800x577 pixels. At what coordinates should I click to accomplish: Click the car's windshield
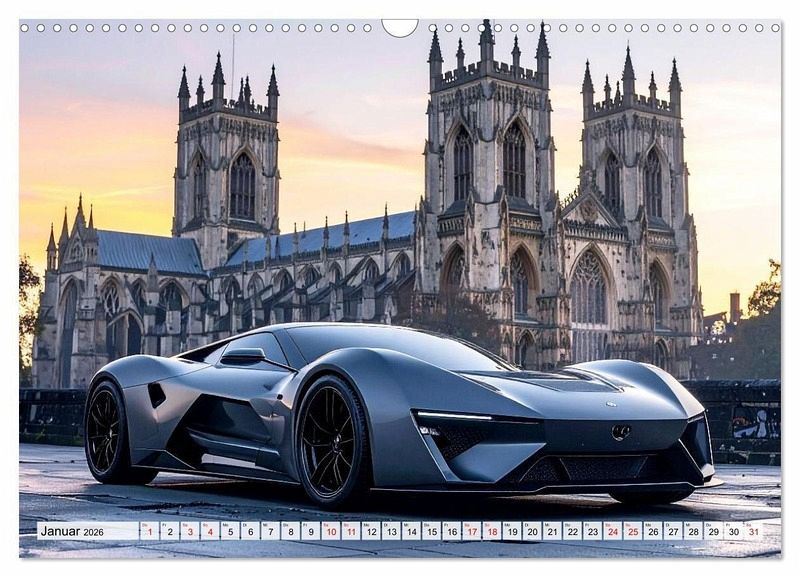point(380,347)
